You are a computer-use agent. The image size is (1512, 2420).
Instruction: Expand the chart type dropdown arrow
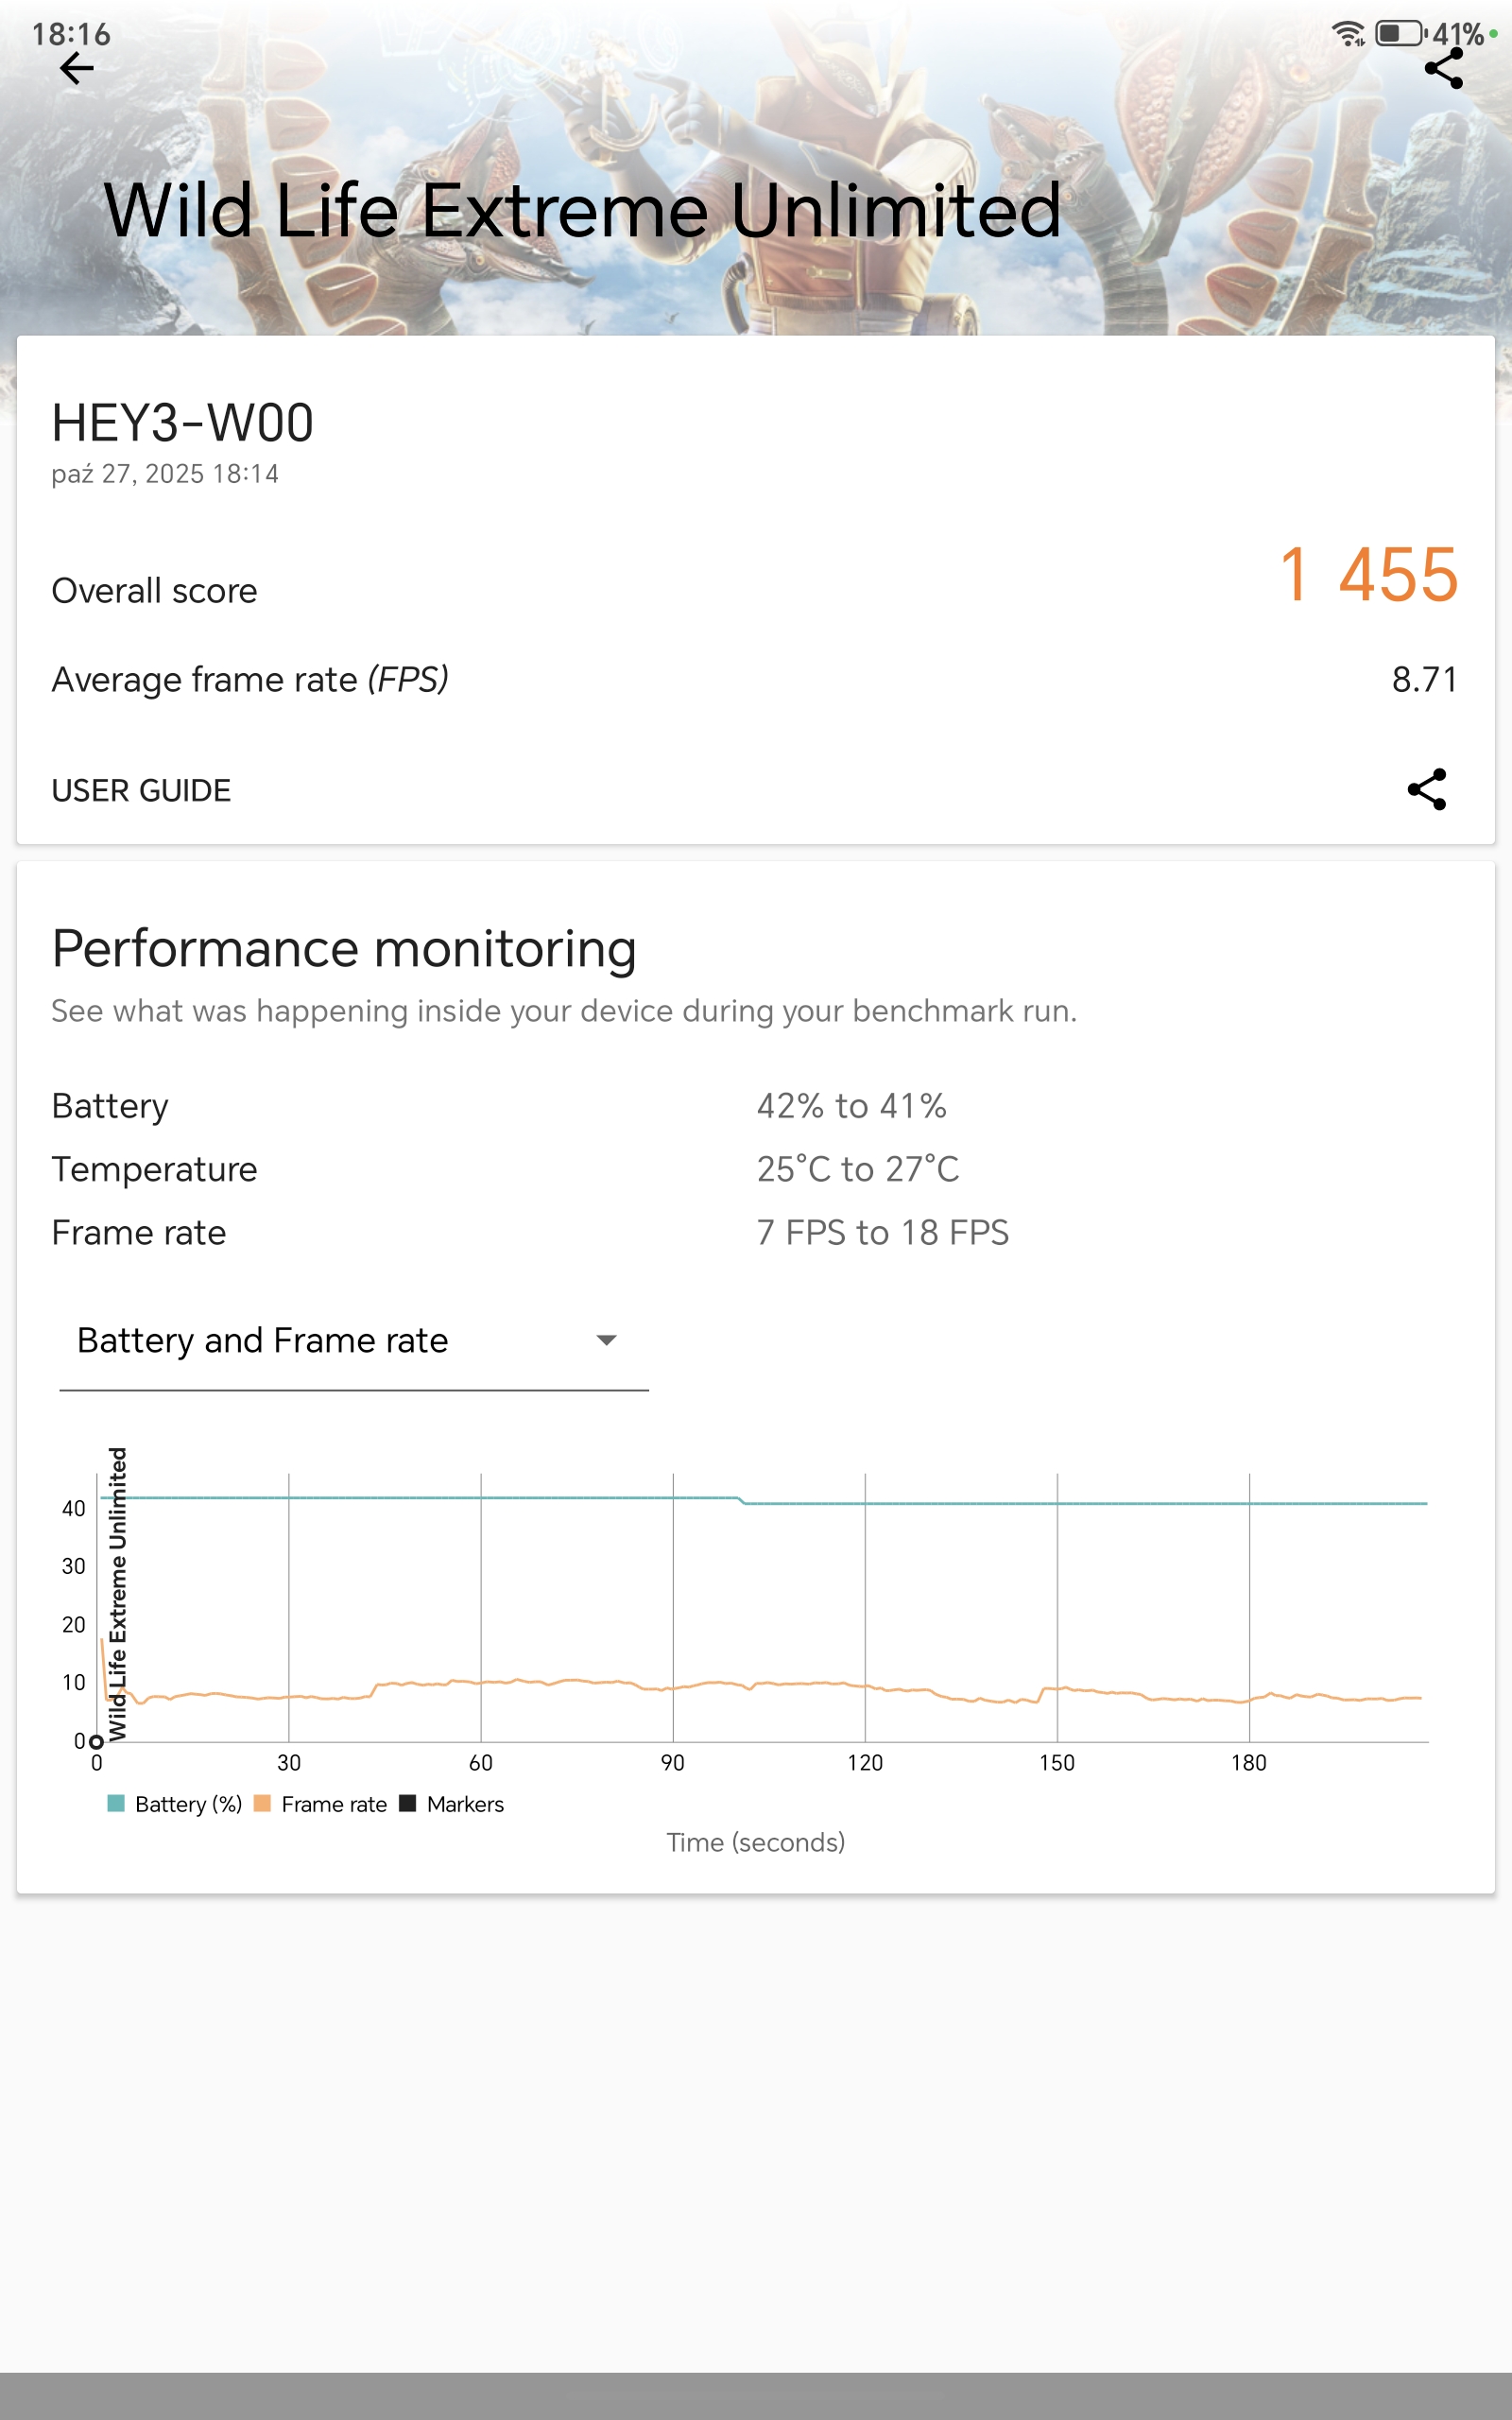click(x=606, y=1340)
